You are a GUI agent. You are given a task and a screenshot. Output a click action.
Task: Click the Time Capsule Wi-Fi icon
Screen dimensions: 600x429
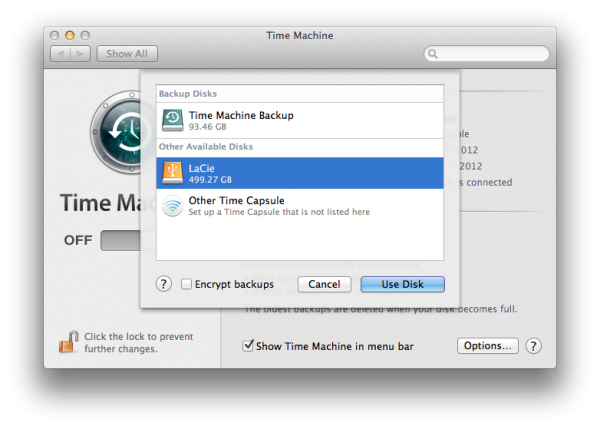[173, 206]
